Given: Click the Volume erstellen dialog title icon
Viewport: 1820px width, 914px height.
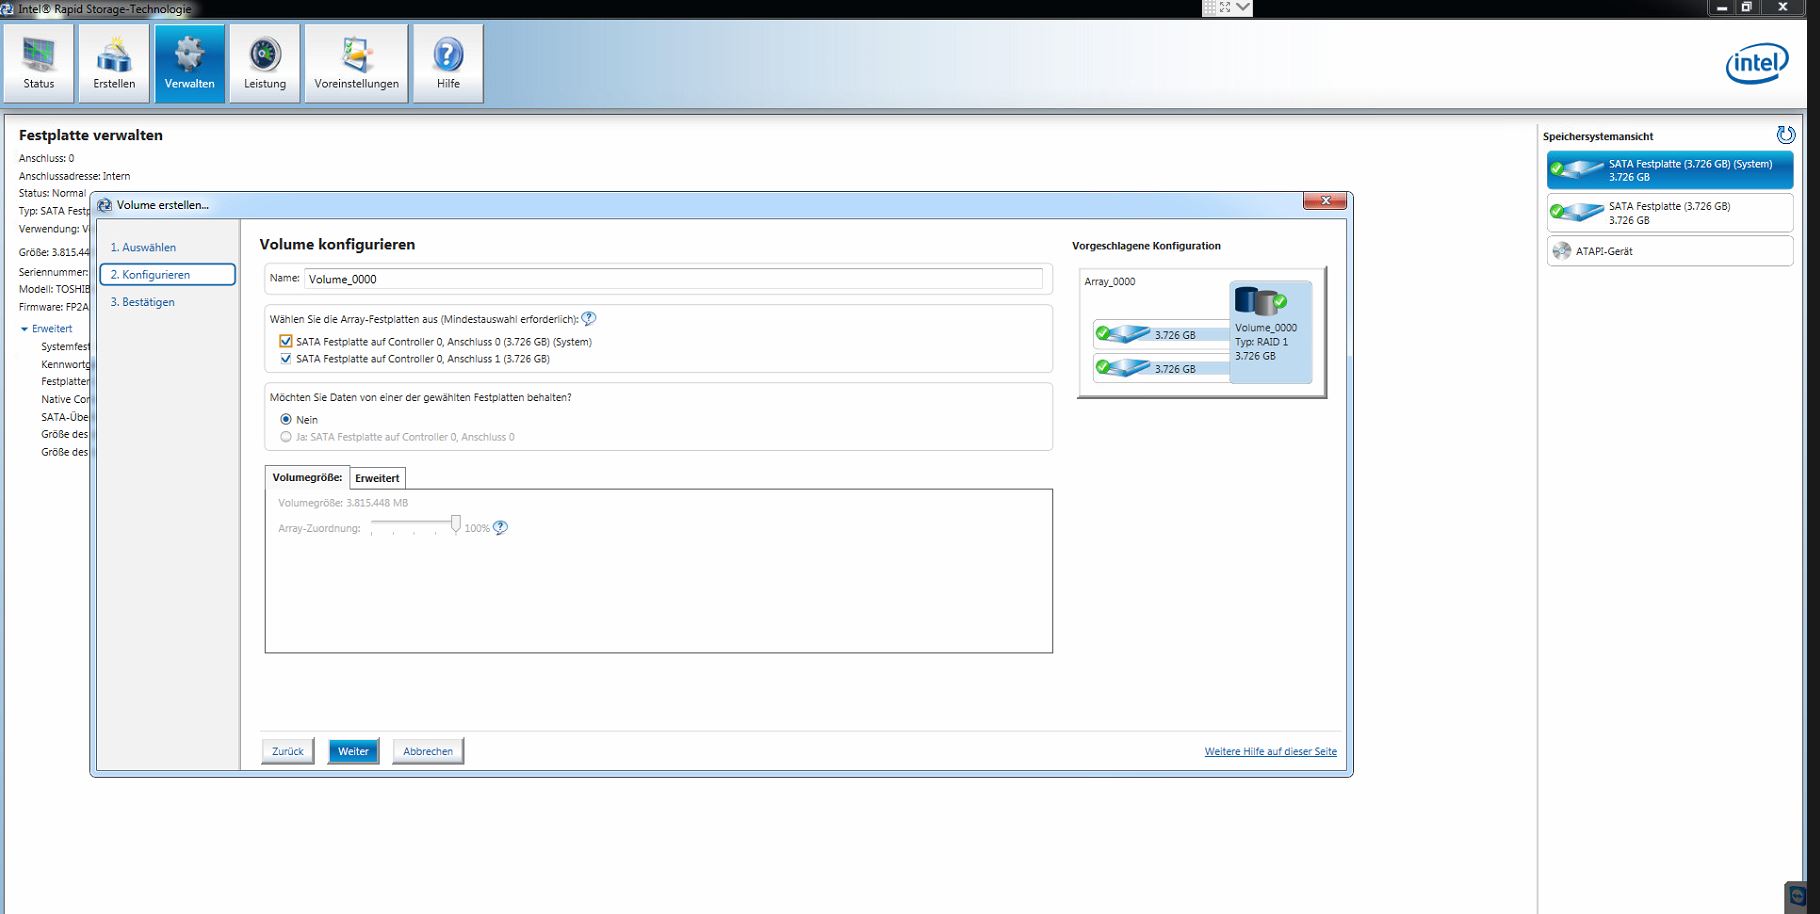Looking at the screenshot, I should (104, 205).
